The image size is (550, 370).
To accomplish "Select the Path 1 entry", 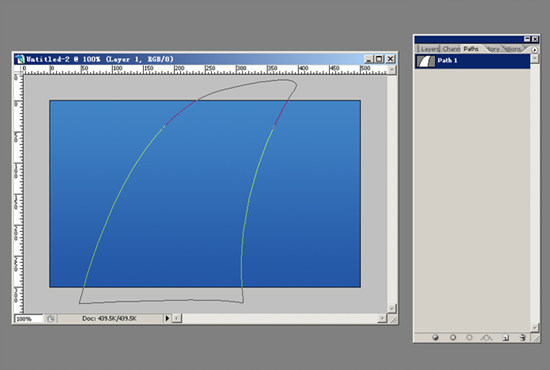I will 472,61.
